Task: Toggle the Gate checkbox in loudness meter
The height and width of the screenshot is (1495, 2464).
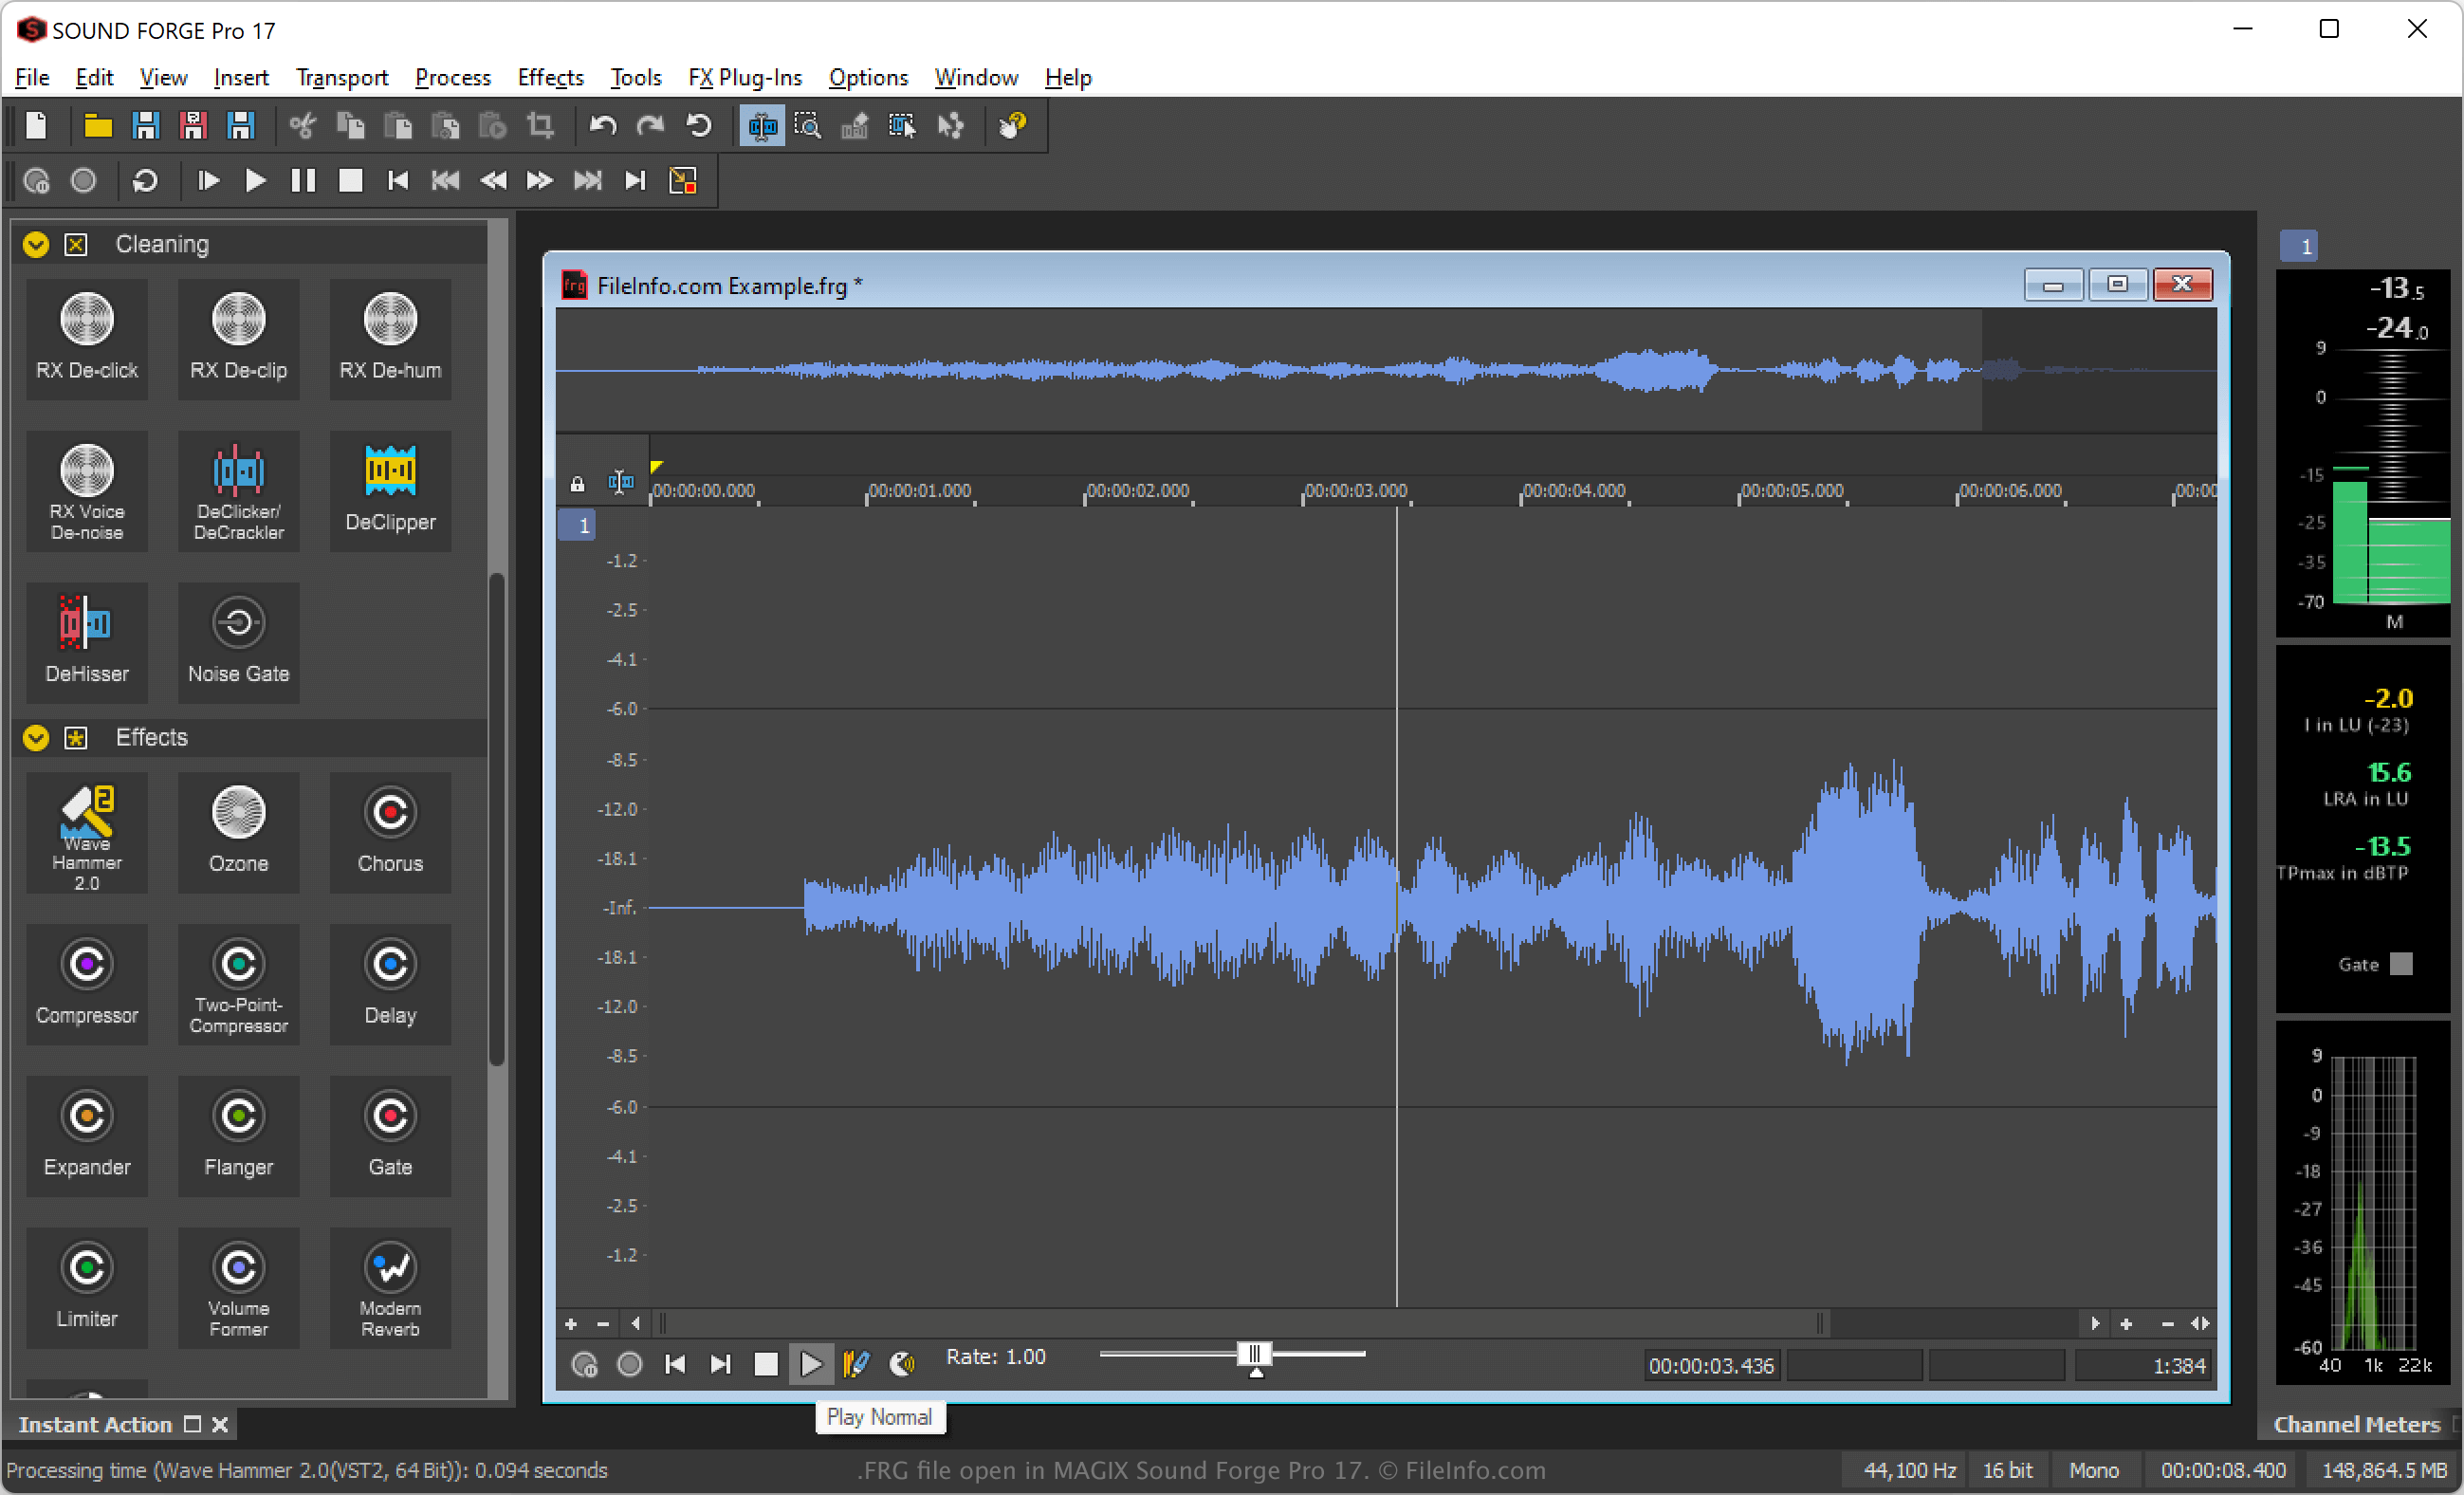Action: (2401, 965)
